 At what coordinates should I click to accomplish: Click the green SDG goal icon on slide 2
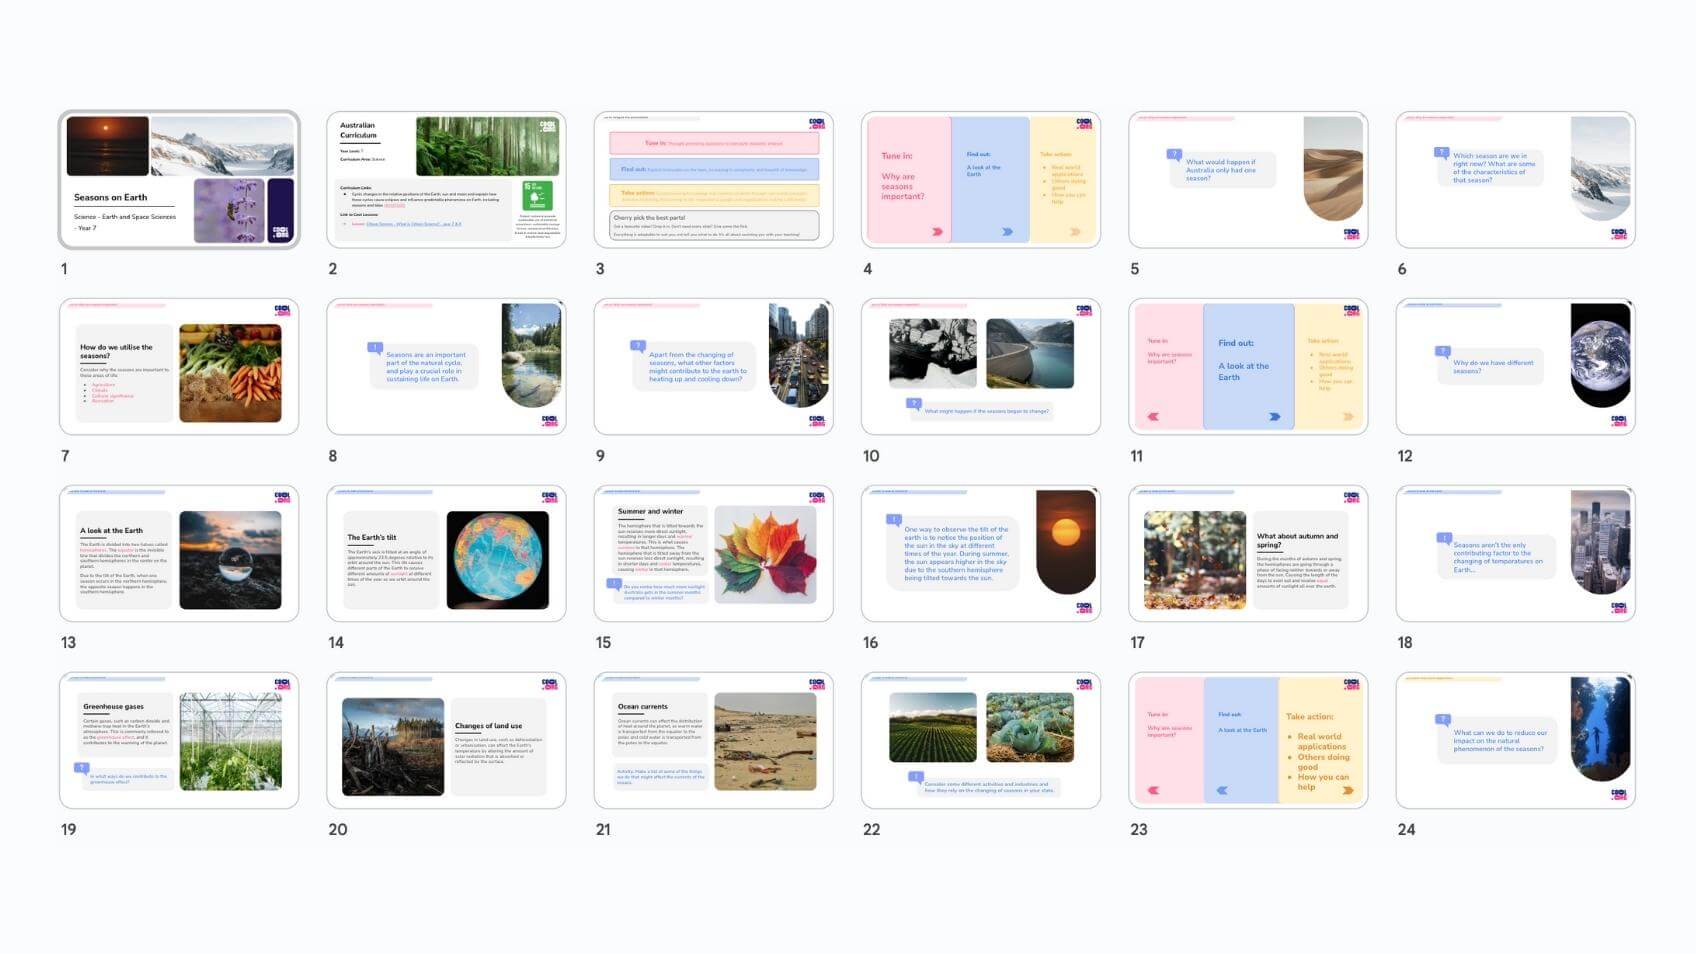tap(537, 195)
